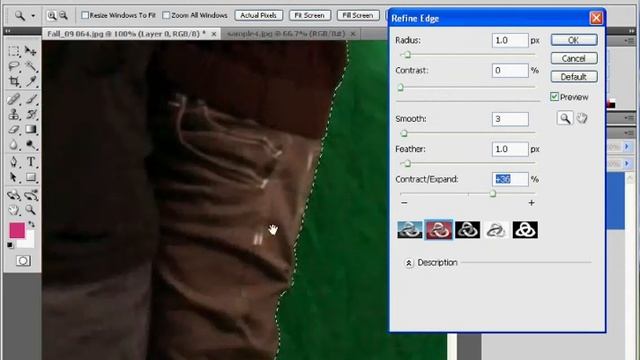Toggle Quick Mask mode button
640x360 pixels.
coord(23,261)
